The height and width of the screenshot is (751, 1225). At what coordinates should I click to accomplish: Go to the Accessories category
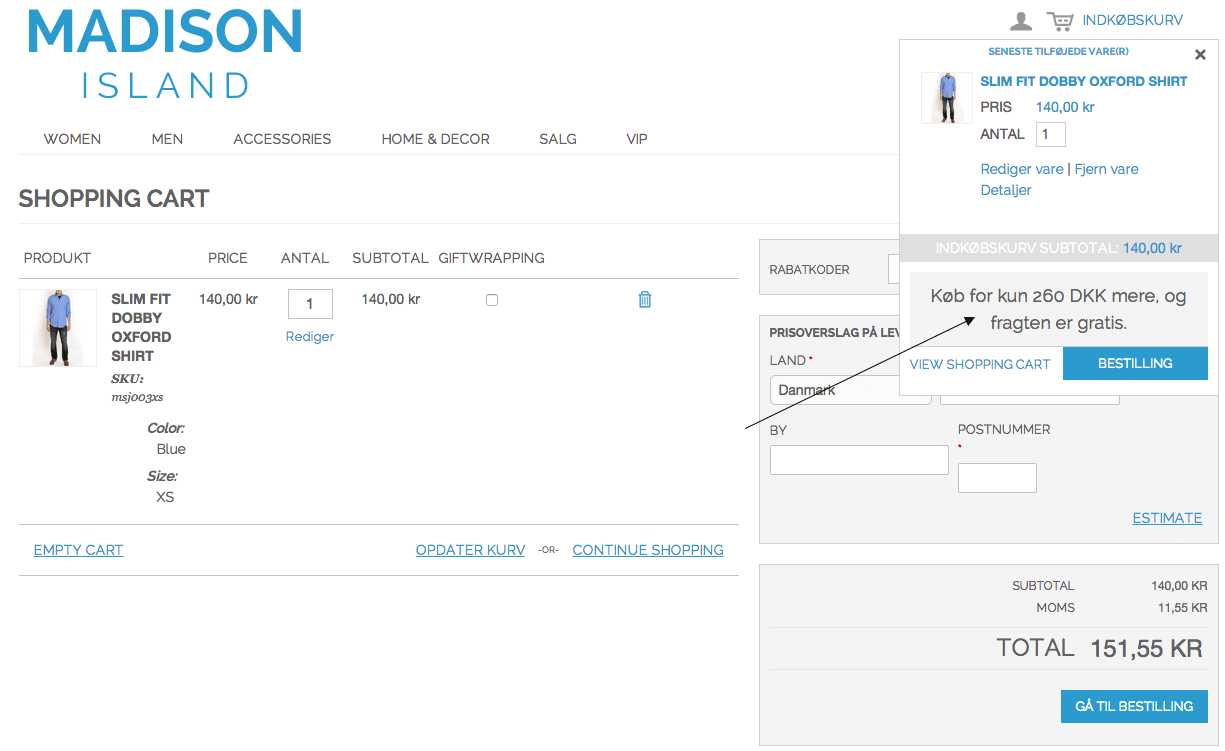282,139
